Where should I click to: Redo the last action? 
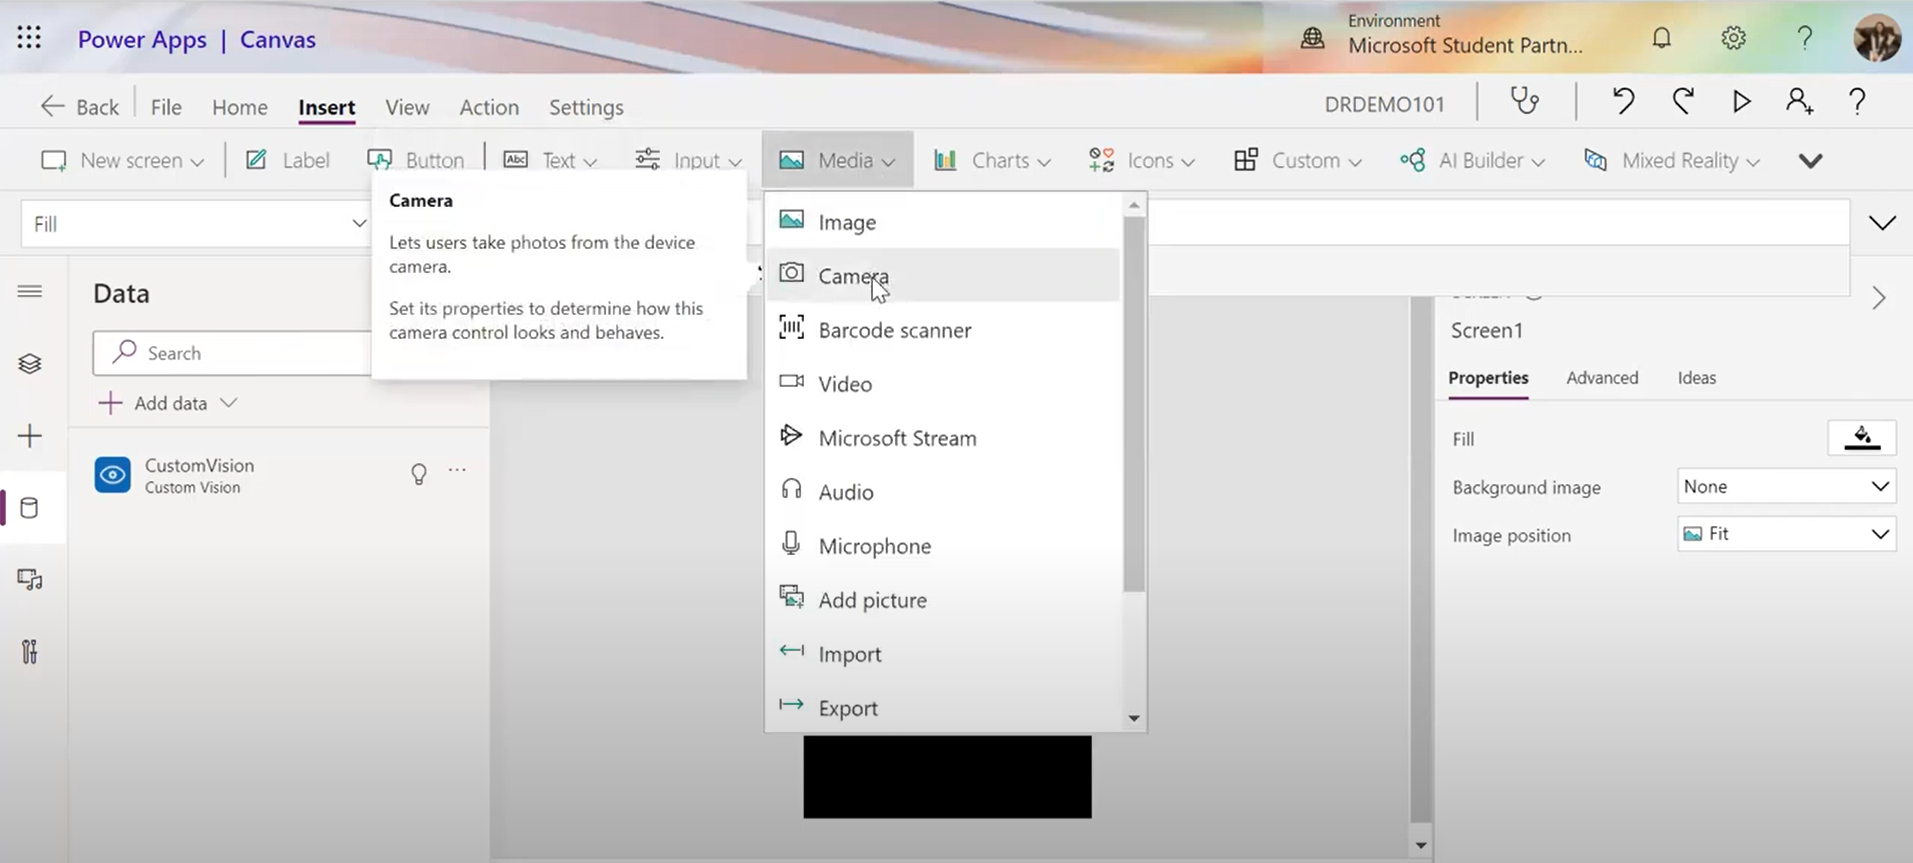(x=1683, y=101)
